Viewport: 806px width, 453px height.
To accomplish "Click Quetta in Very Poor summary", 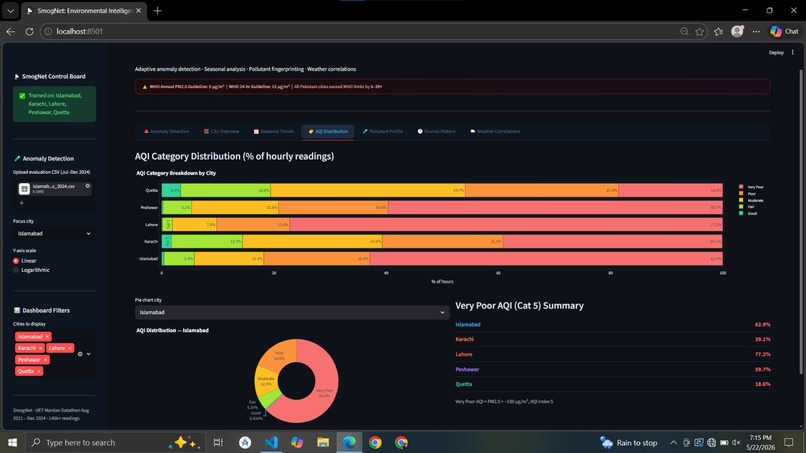I will click(x=464, y=384).
